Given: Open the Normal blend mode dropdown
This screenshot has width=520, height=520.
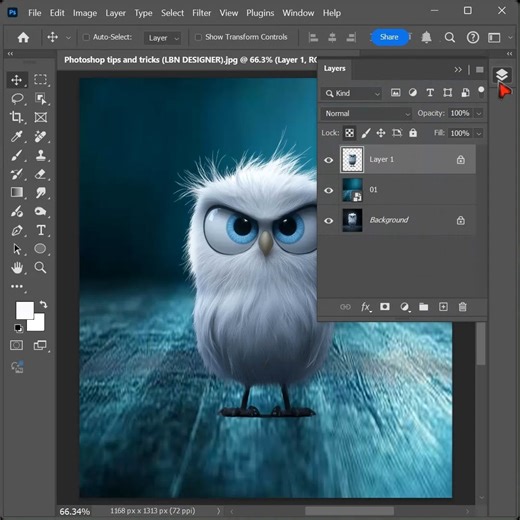Looking at the screenshot, I should click(366, 113).
